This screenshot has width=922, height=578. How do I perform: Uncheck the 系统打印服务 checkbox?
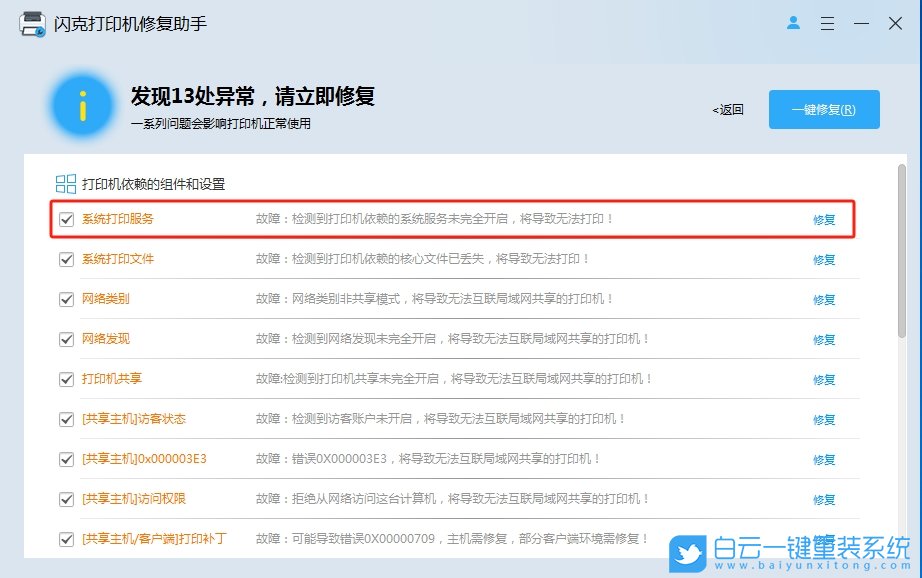point(65,218)
